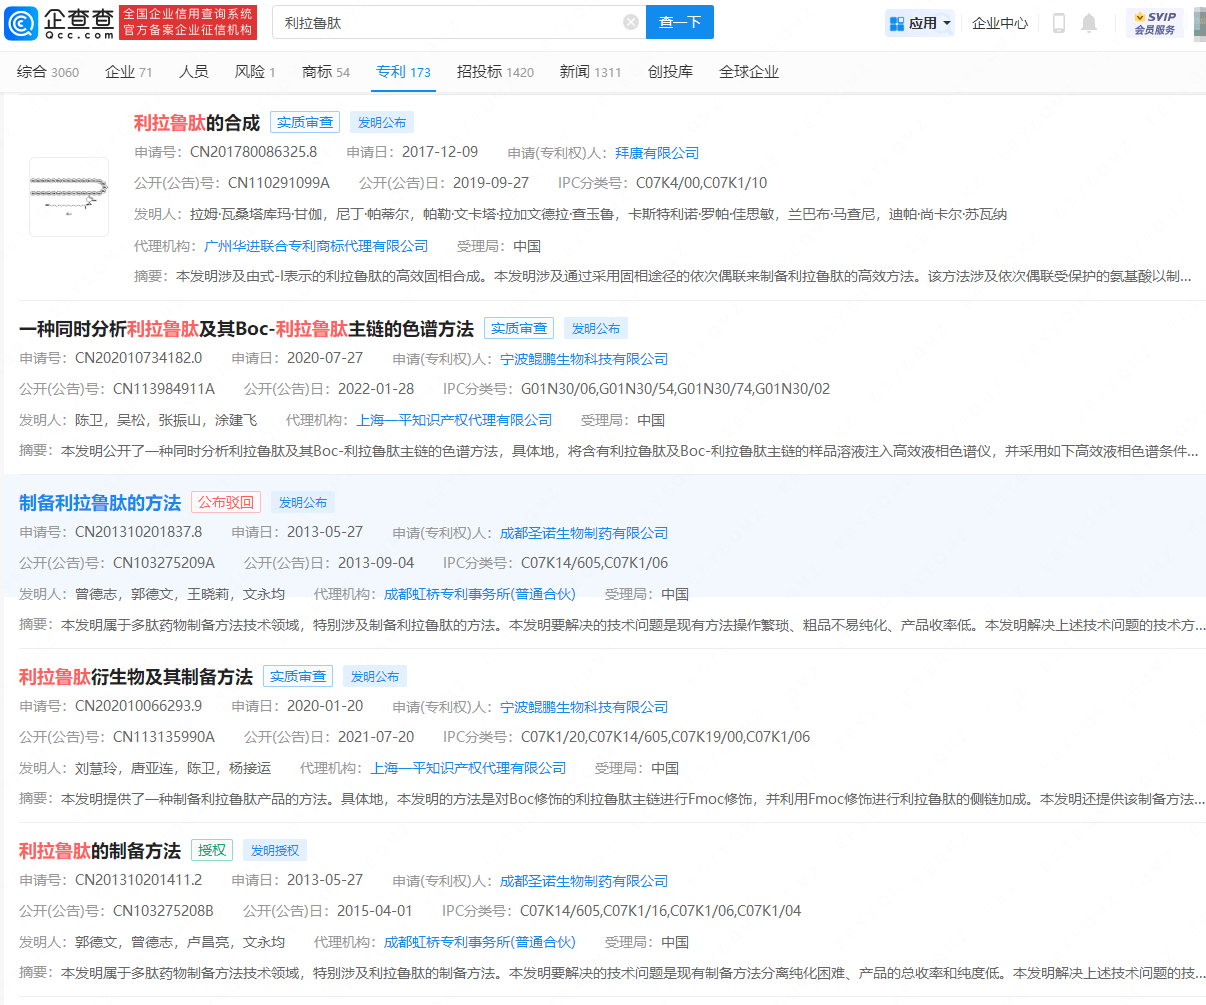Click 实质审查 tag of the 衍生物 patent
The image size is (1206, 1005).
[298, 677]
